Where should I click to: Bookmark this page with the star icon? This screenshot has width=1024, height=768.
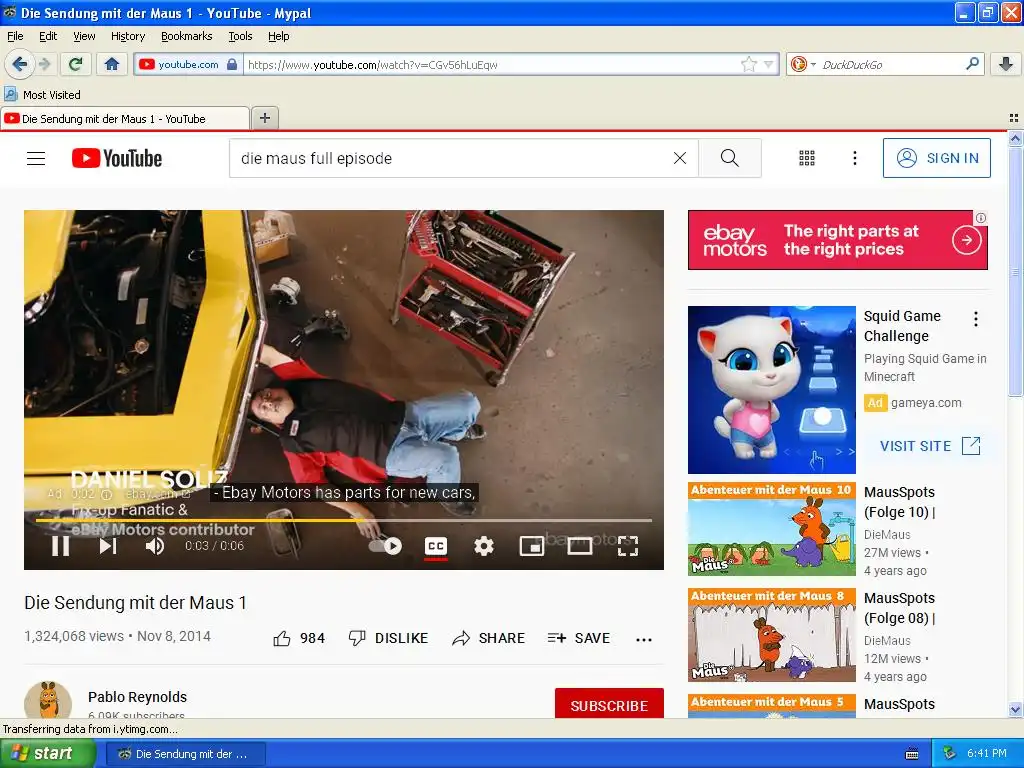point(748,64)
